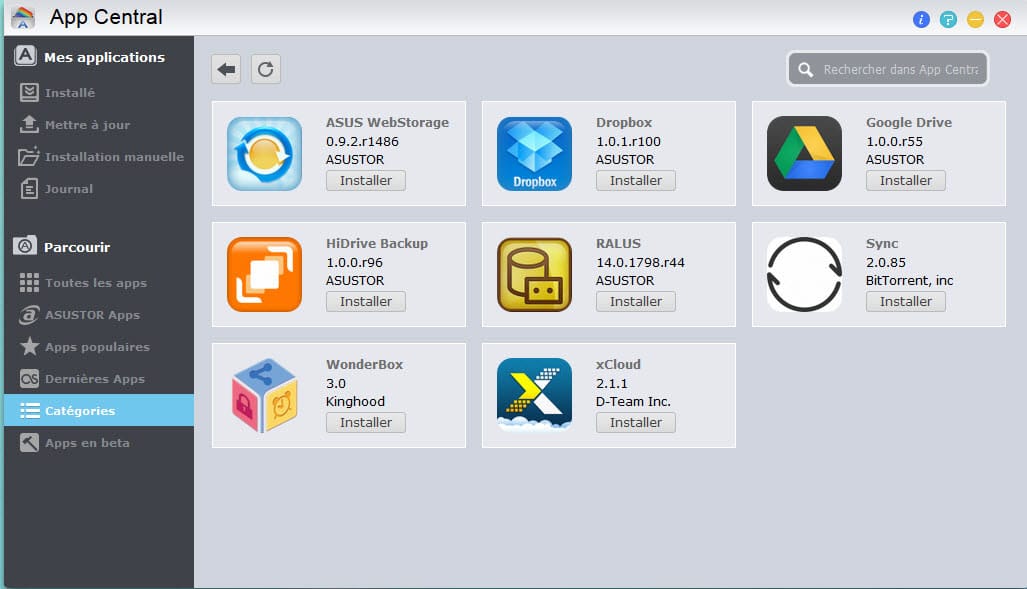Install Dropbox
The image size is (1027, 589).
click(x=635, y=180)
